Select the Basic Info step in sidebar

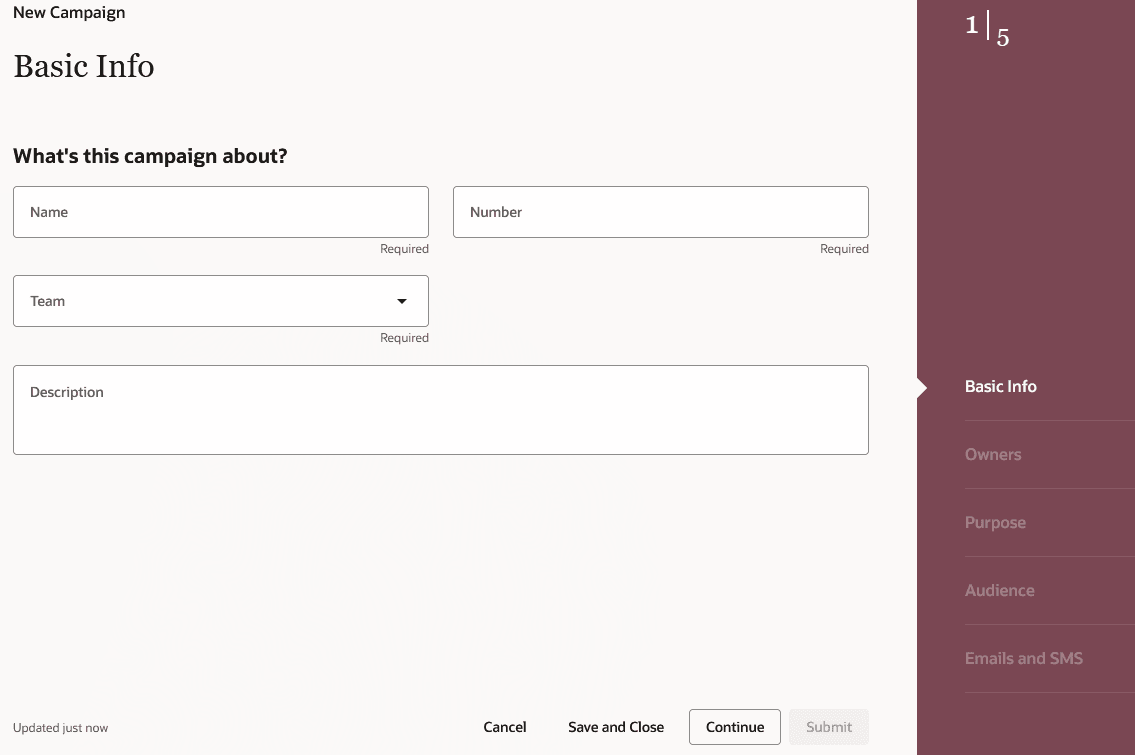tap(1000, 386)
